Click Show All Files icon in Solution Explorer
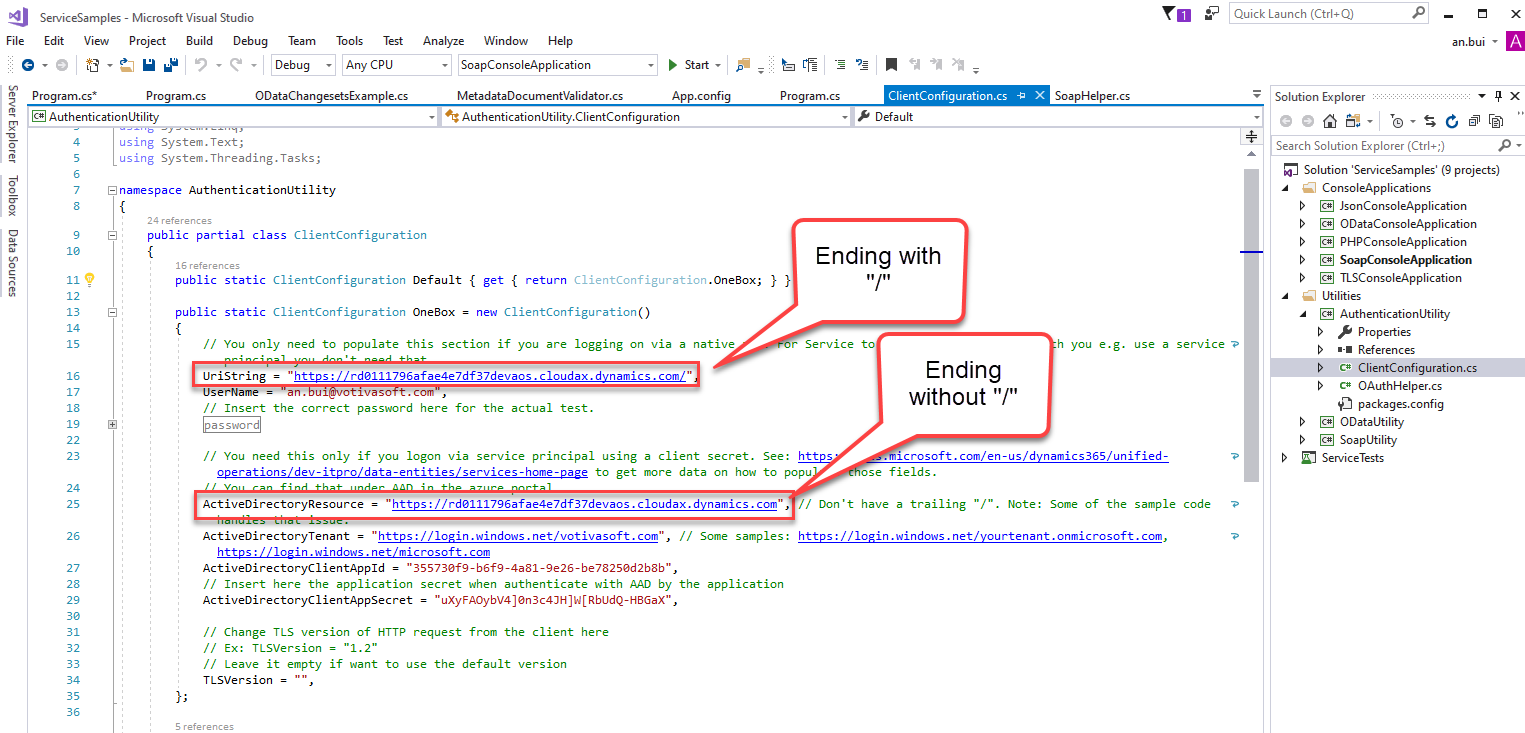 click(x=1496, y=121)
